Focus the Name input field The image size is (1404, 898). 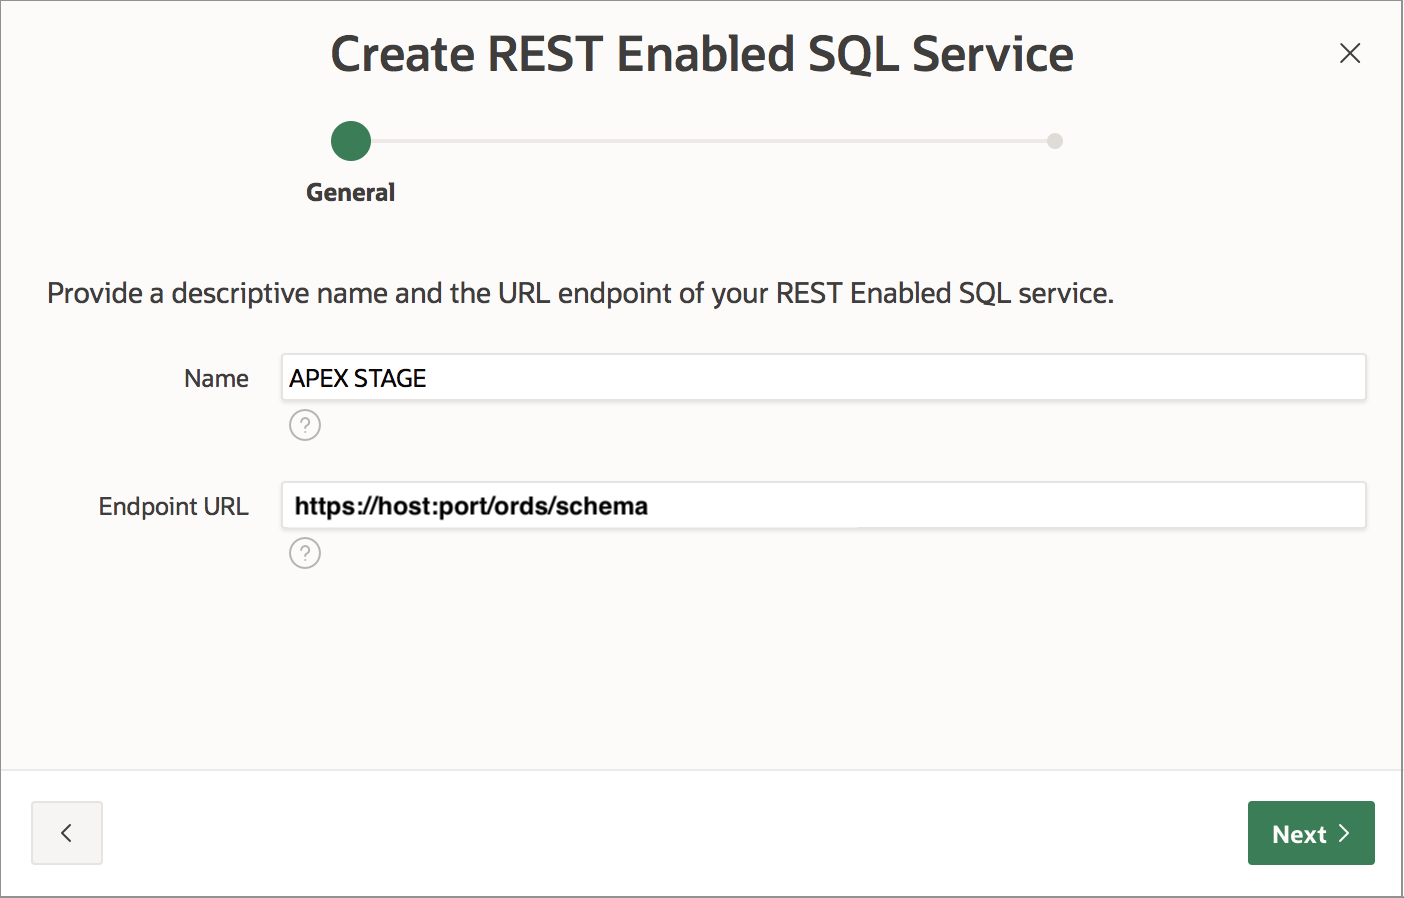(823, 378)
